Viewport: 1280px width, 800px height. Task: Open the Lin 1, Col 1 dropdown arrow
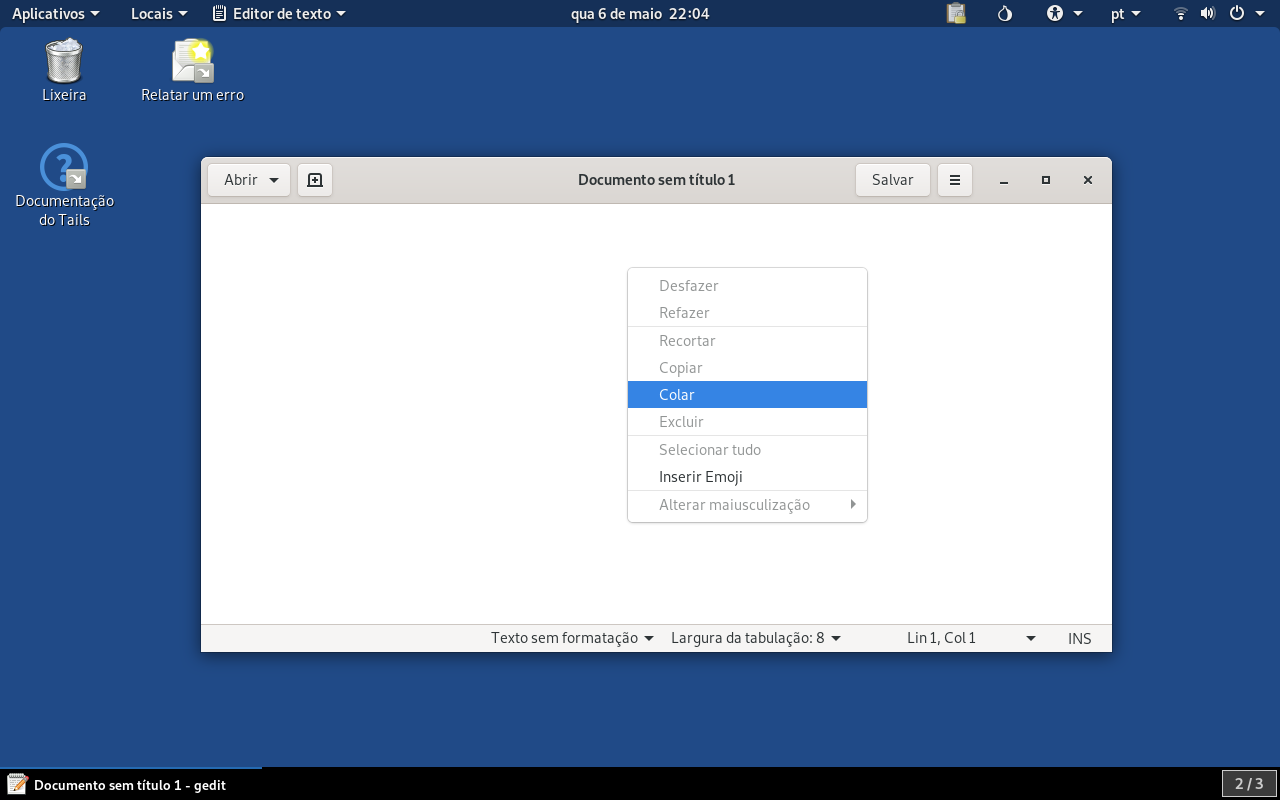(x=1031, y=638)
